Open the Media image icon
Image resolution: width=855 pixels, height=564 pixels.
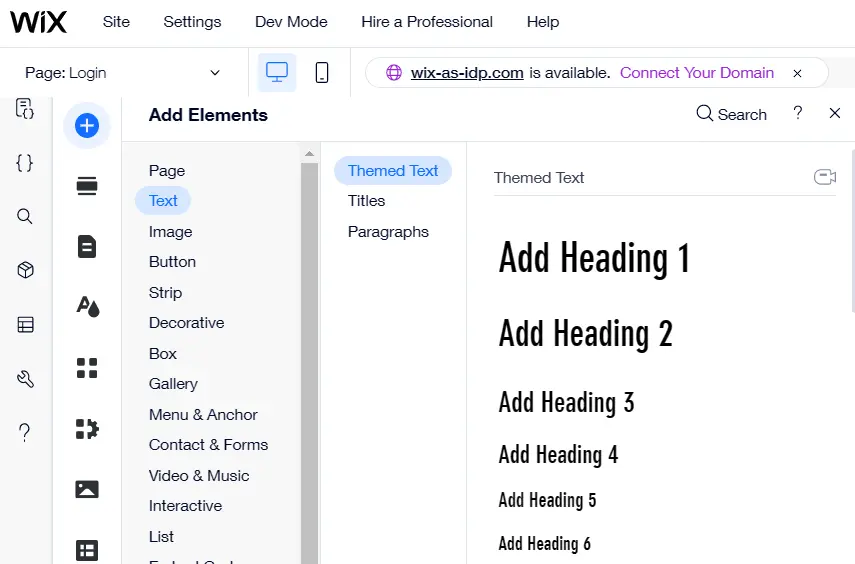pyautogui.click(x=87, y=489)
